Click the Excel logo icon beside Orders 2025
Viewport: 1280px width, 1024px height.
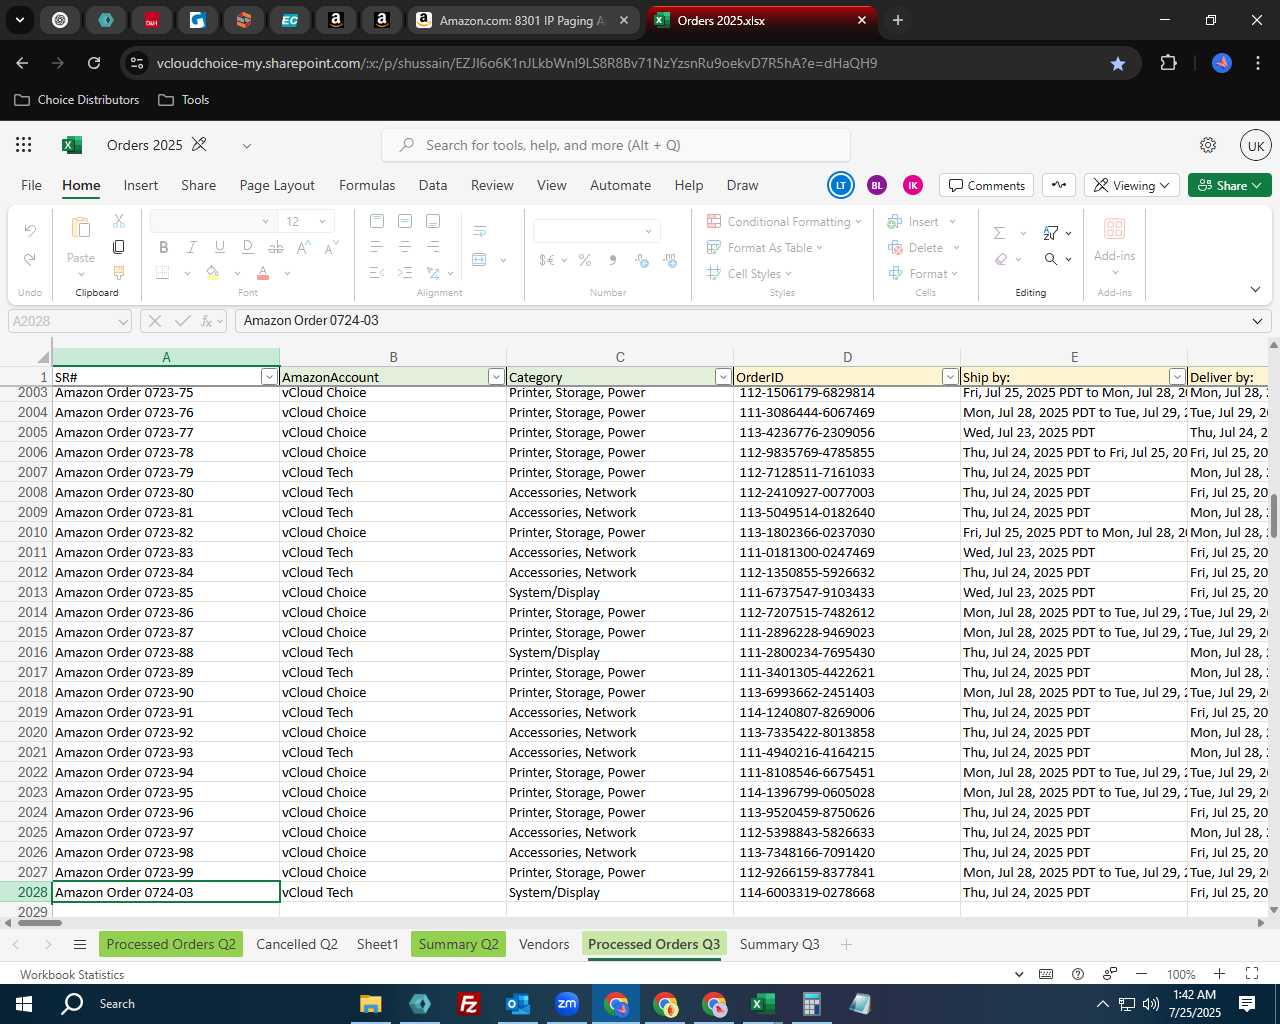(72, 145)
